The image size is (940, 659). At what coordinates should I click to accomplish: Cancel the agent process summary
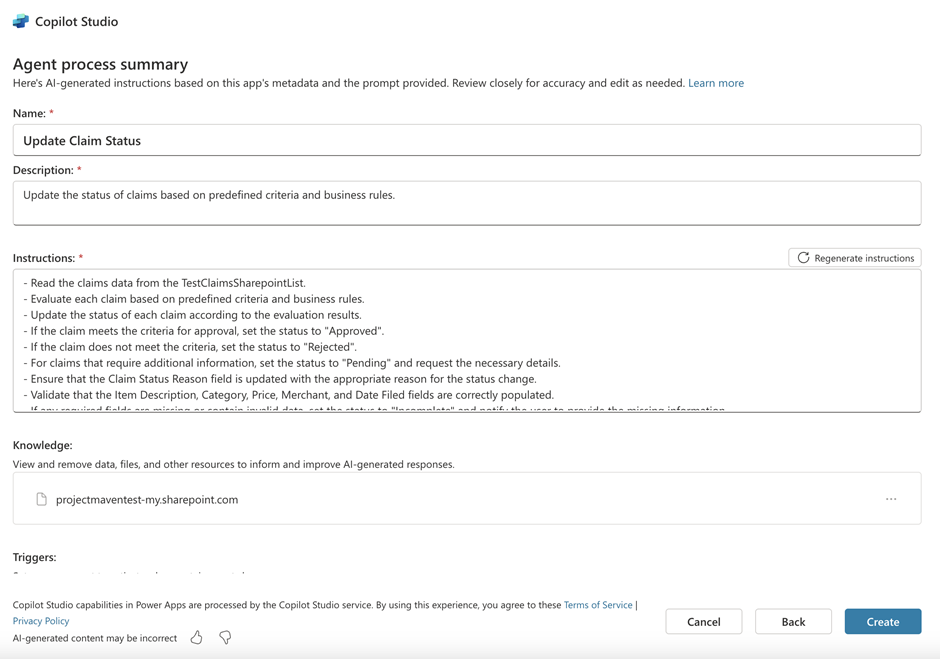[x=704, y=622]
